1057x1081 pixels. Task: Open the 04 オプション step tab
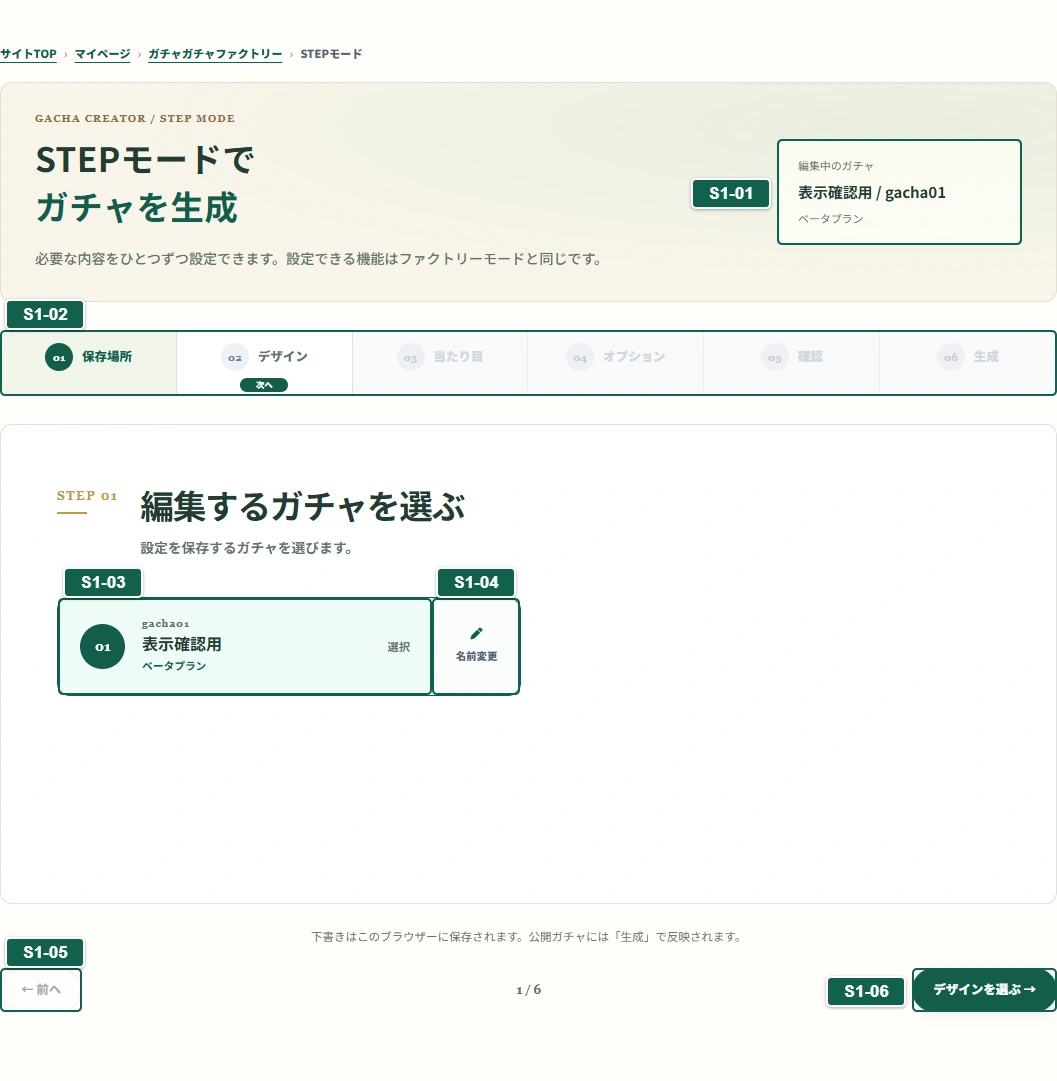click(x=615, y=363)
